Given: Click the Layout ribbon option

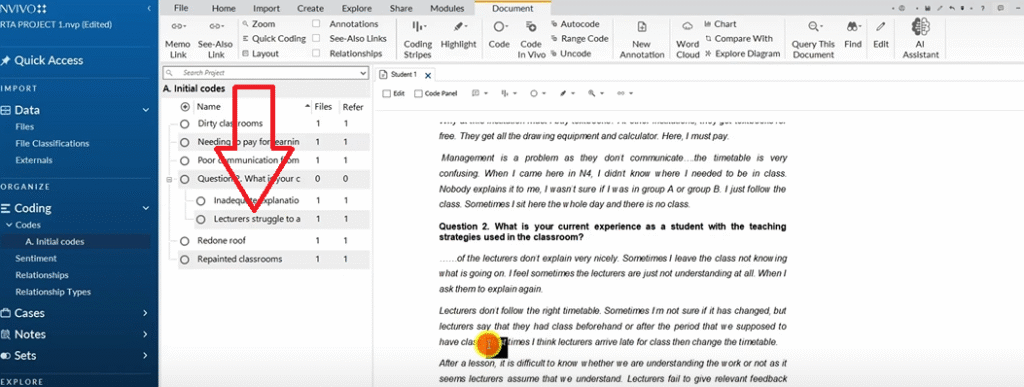Looking at the screenshot, I should 260,54.
